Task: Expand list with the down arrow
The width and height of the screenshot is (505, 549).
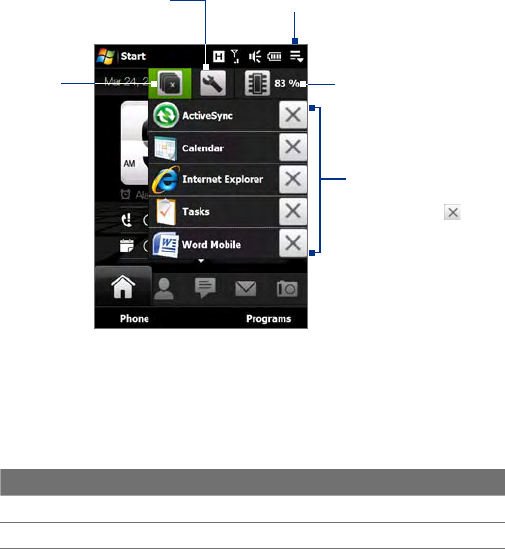Action: [201, 261]
